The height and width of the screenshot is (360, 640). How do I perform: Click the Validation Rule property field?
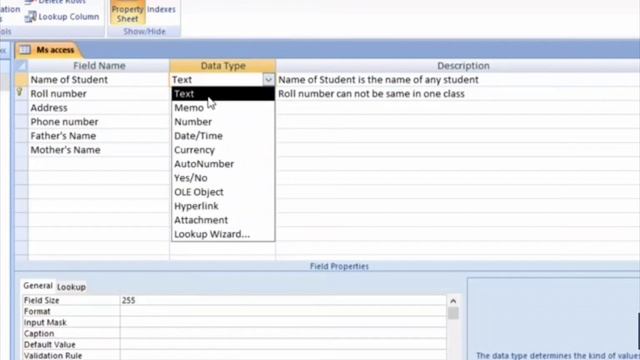coord(283,356)
